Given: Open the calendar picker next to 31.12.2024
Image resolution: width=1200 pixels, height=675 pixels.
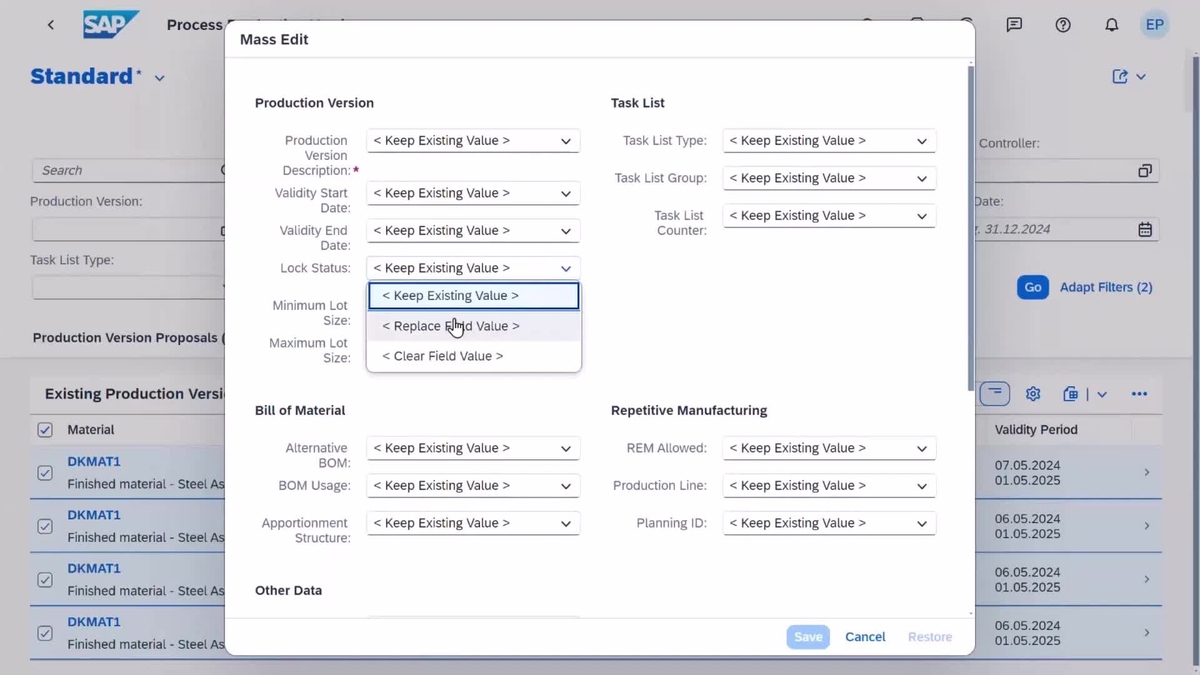Looking at the screenshot, I should pos(1144,229).
